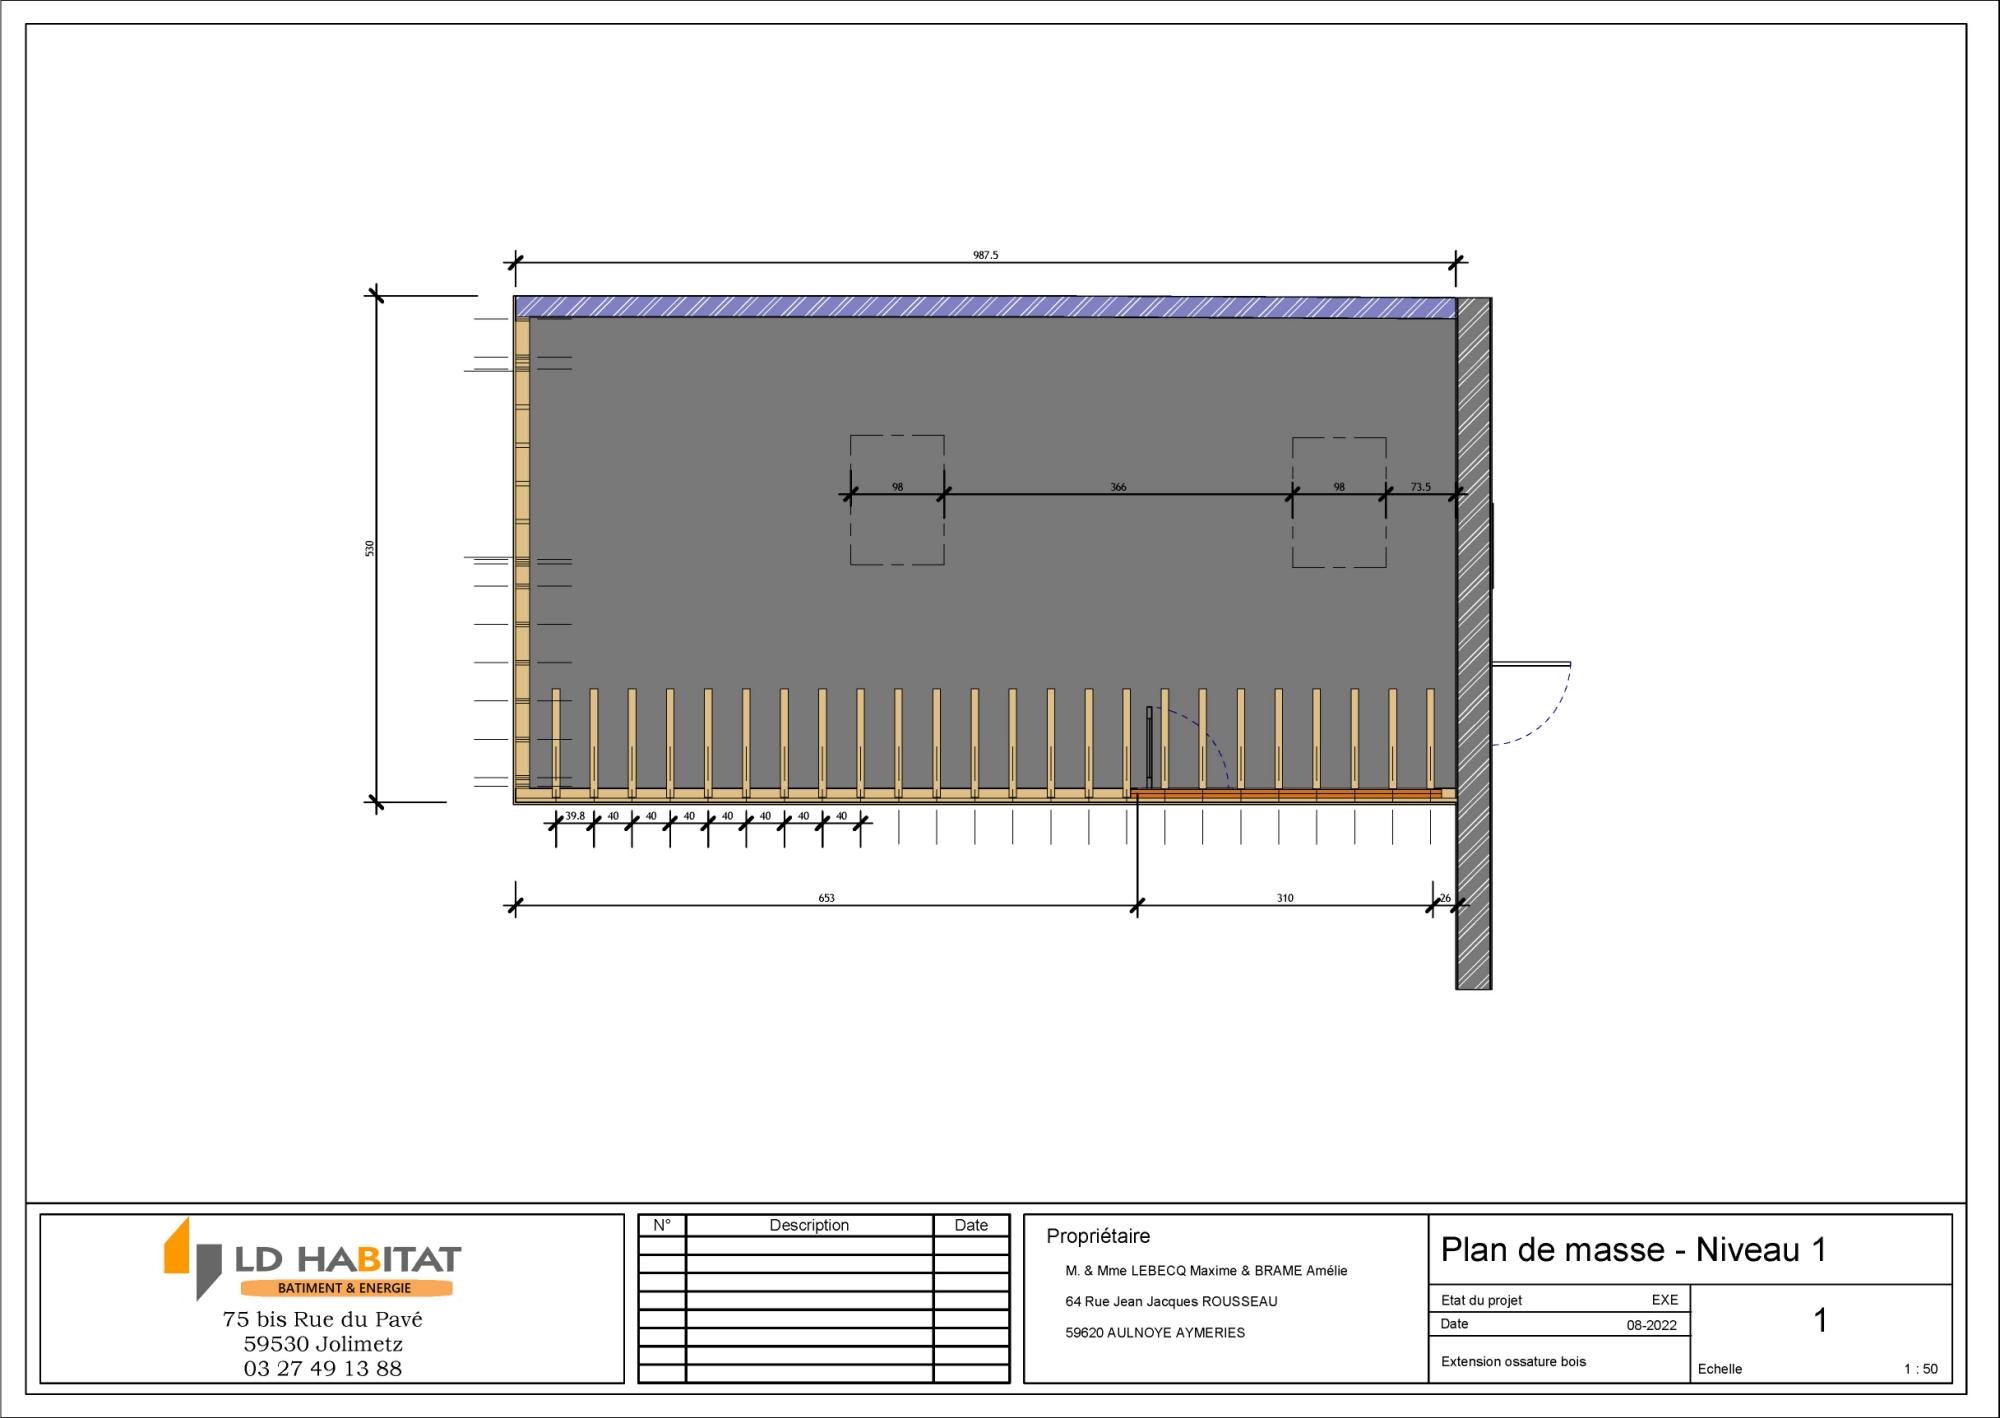Click the 'Date' revision table header
Screen dimensions: 2000x1418
pyautogui.click(x=970, y=1225)
